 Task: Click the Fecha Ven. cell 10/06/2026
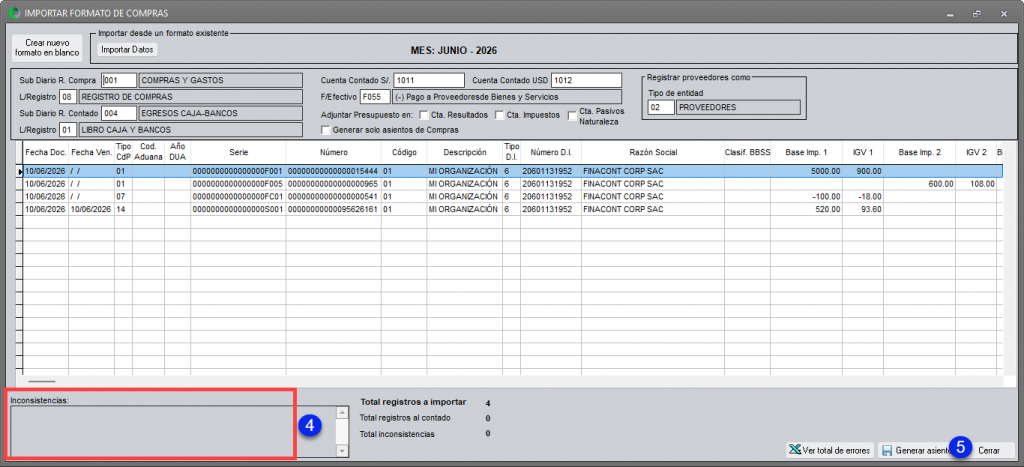click(91, 209)
